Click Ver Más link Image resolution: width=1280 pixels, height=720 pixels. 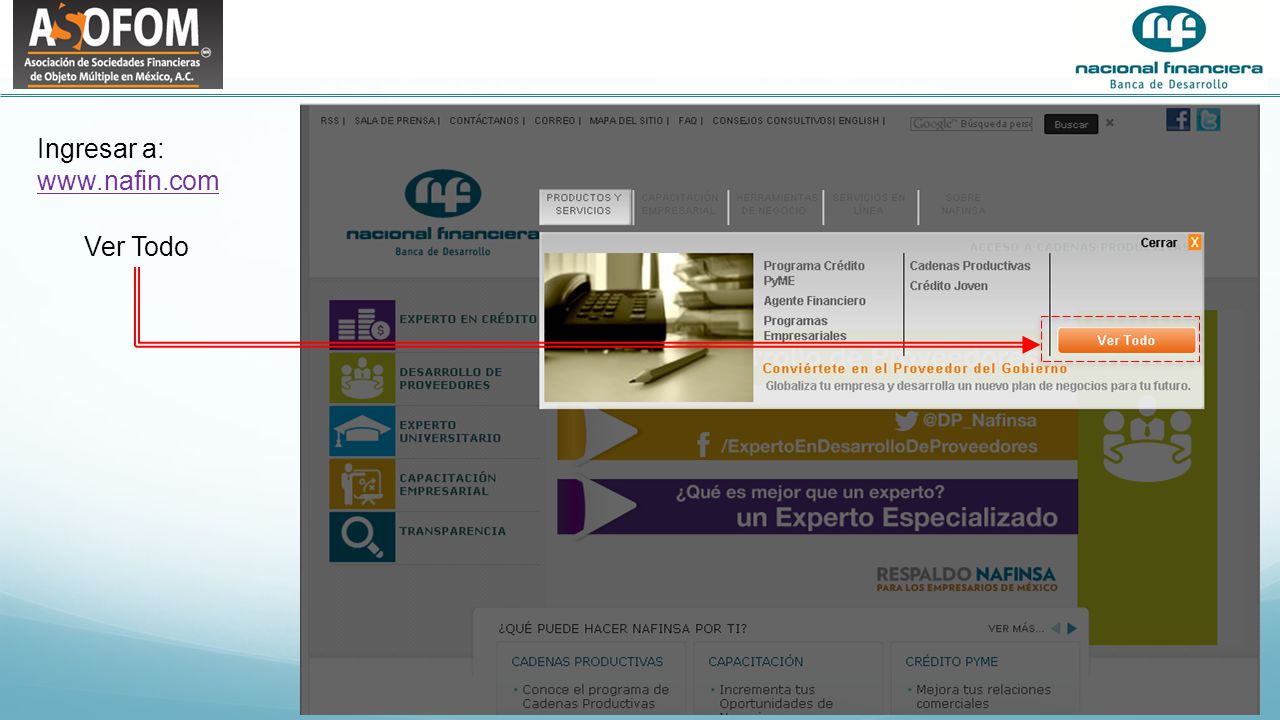[x=1016, y=629]
